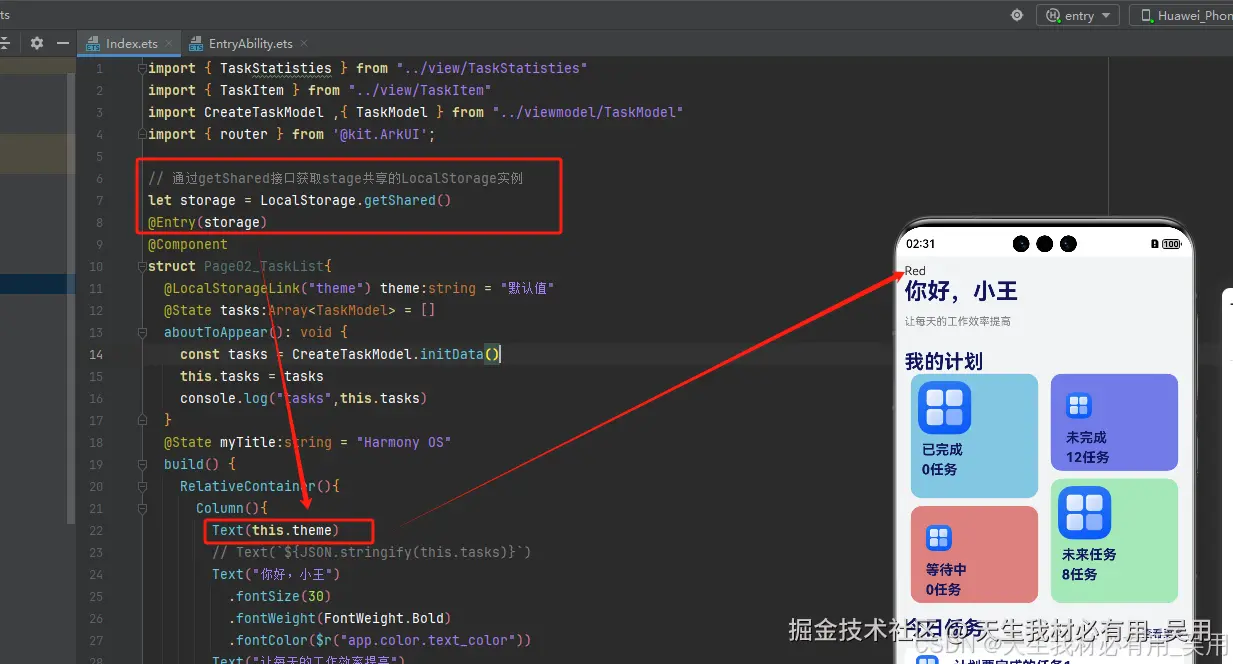Click the module icon inside the entry run configuration
This screenshot has width=1233, height=664.
coord(1053,15)
